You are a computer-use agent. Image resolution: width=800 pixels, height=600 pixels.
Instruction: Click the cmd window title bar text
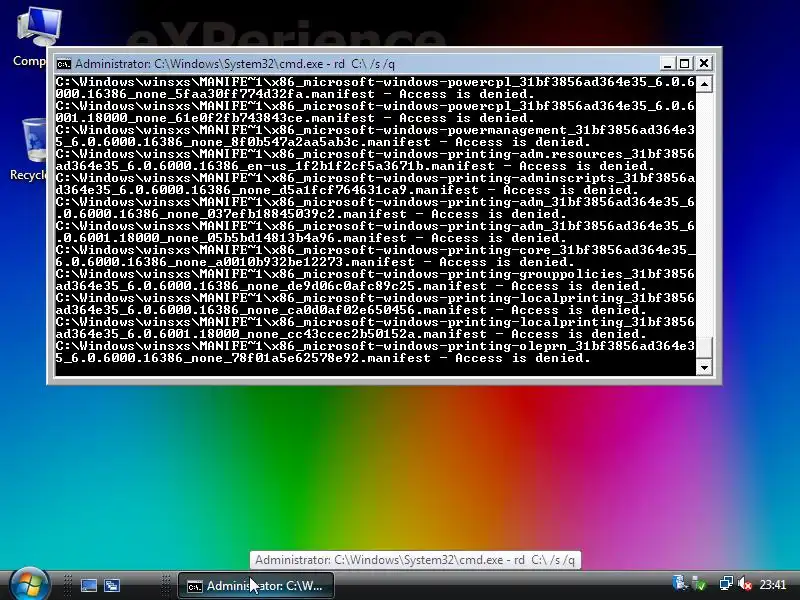coord(235,64)
